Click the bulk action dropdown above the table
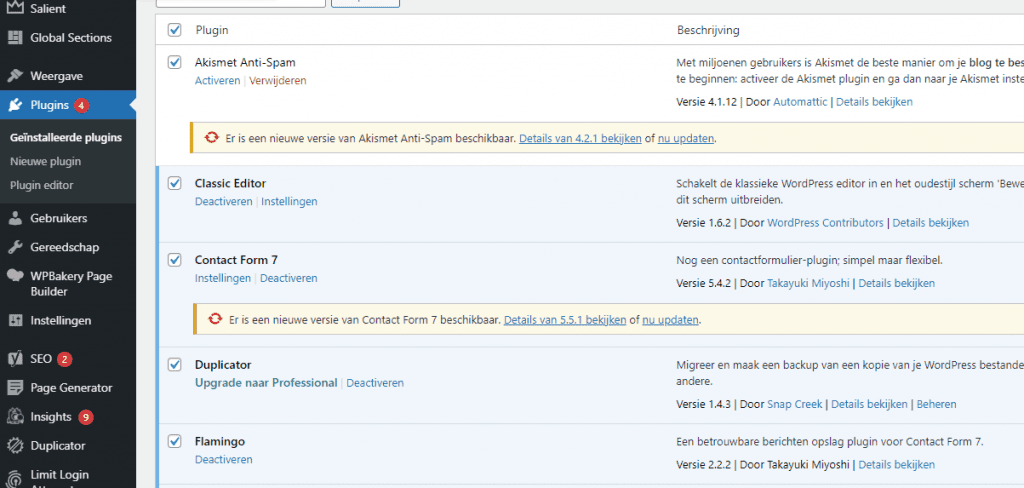The width and height of the screenshot is (1024, 488). [x=241, y=3]
